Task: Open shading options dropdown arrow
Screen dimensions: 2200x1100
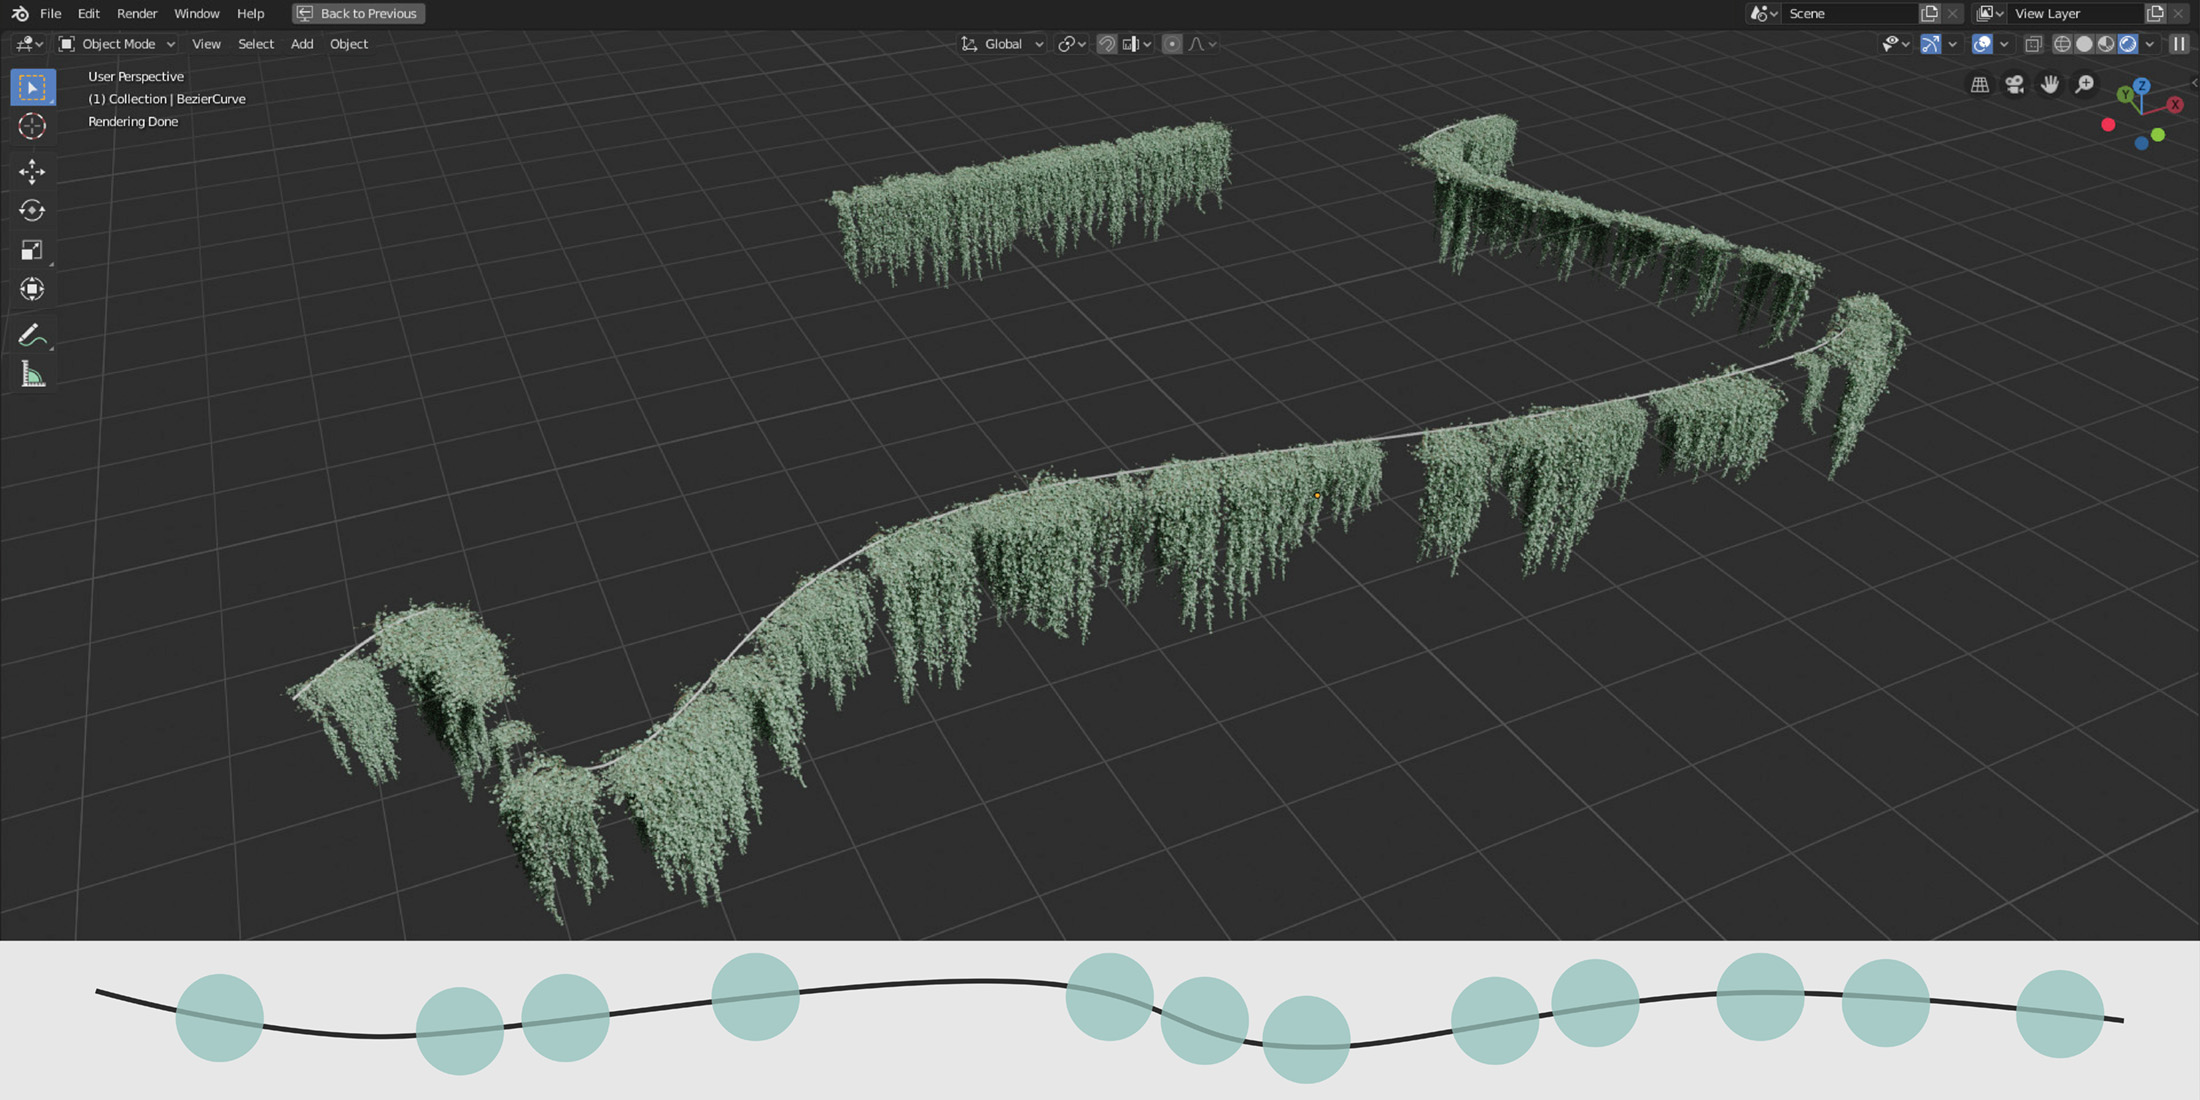Action: 2149,44
